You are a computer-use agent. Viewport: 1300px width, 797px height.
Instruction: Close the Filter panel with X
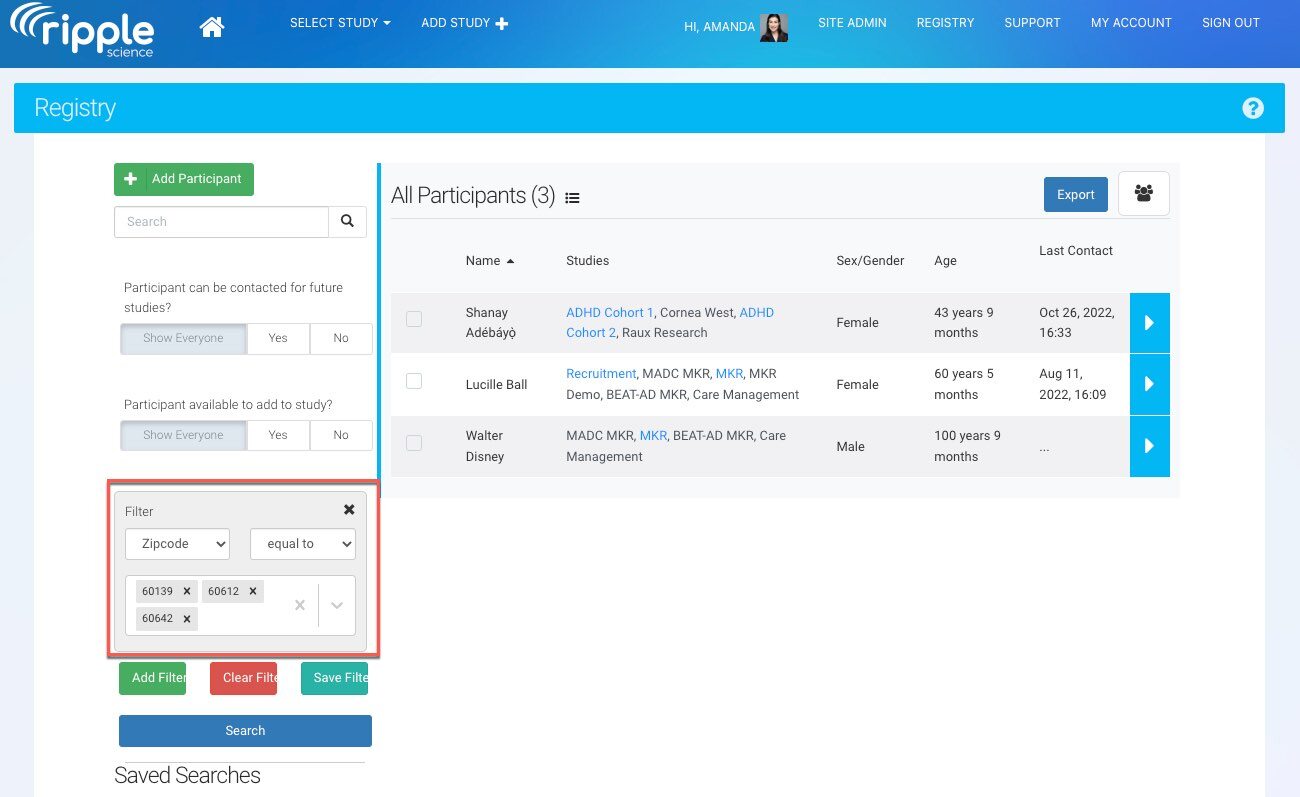click(x=349, y=510)
